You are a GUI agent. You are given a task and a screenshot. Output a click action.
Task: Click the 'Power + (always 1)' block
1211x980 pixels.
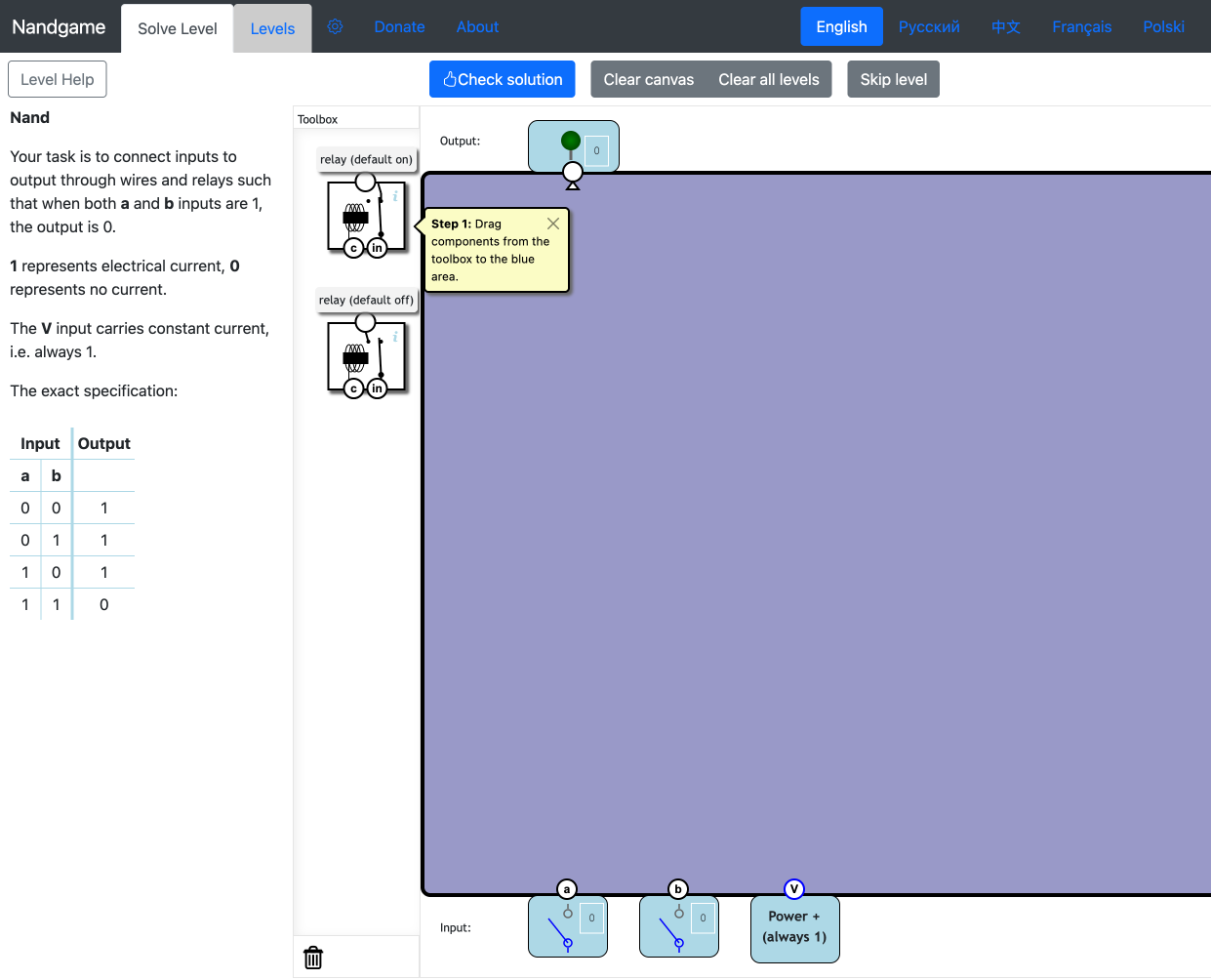(795, 929)
